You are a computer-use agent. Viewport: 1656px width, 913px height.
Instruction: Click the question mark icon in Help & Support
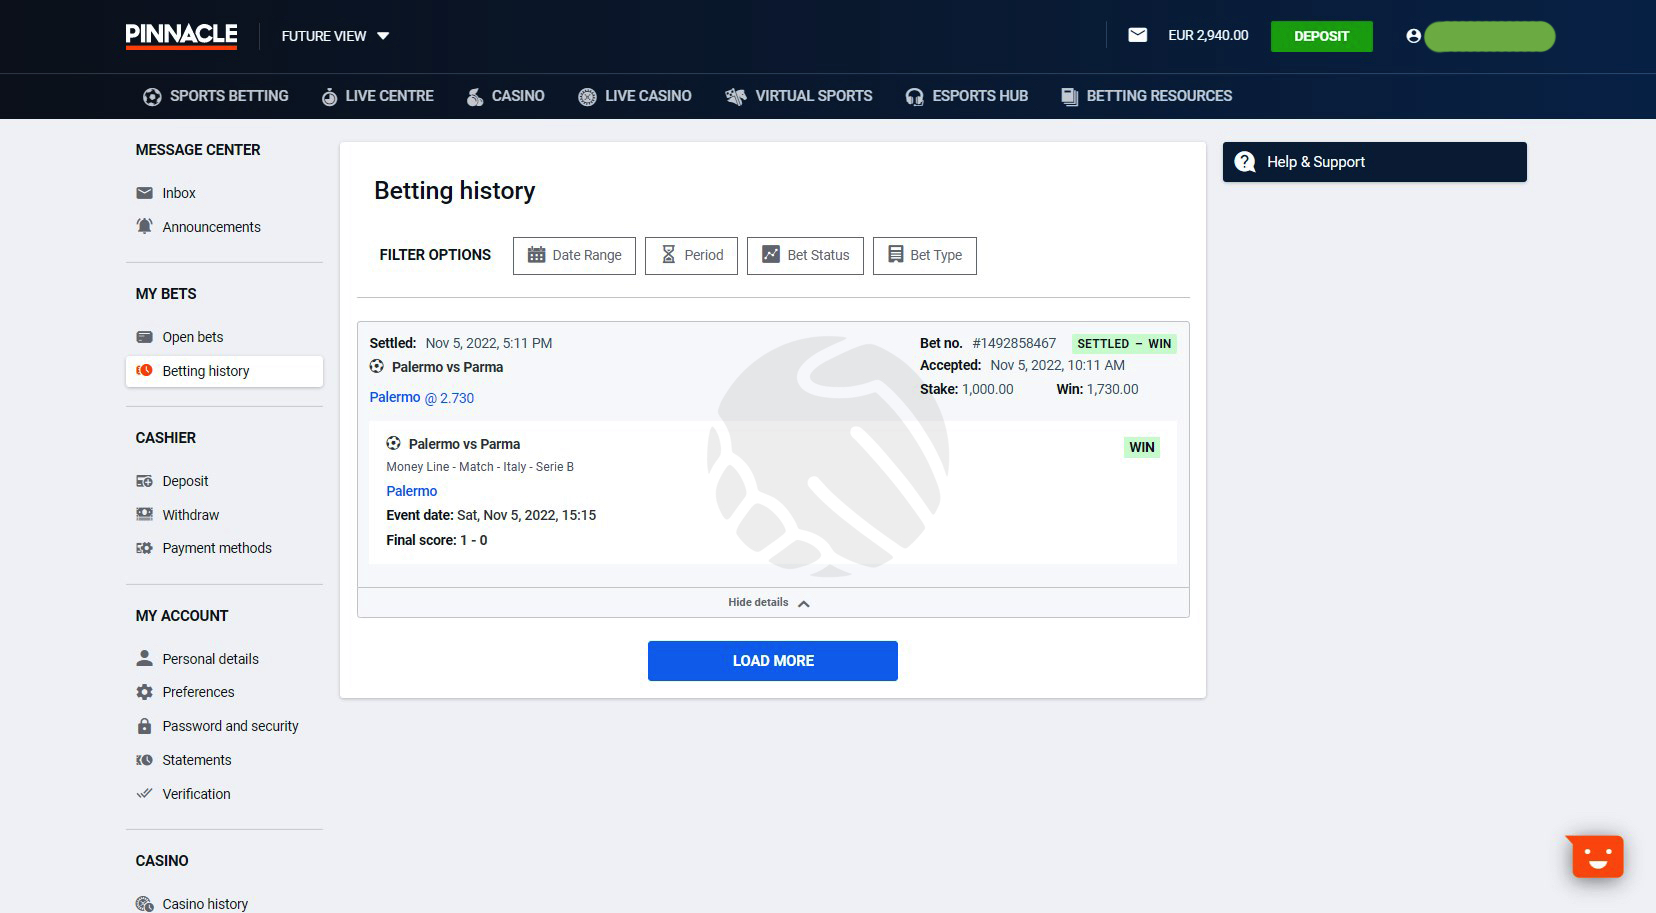pyautogui.click(x=1245, y=162)
